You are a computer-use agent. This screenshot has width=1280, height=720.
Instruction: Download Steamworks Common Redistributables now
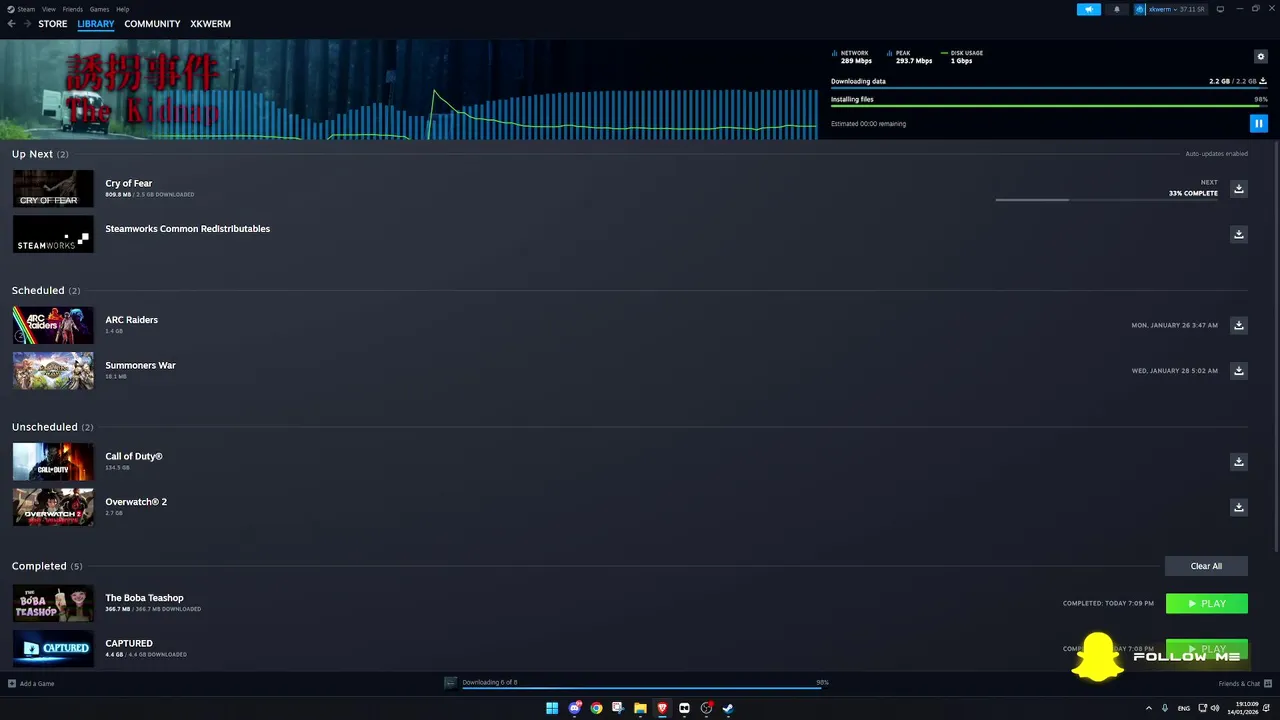click(1239, 234)
